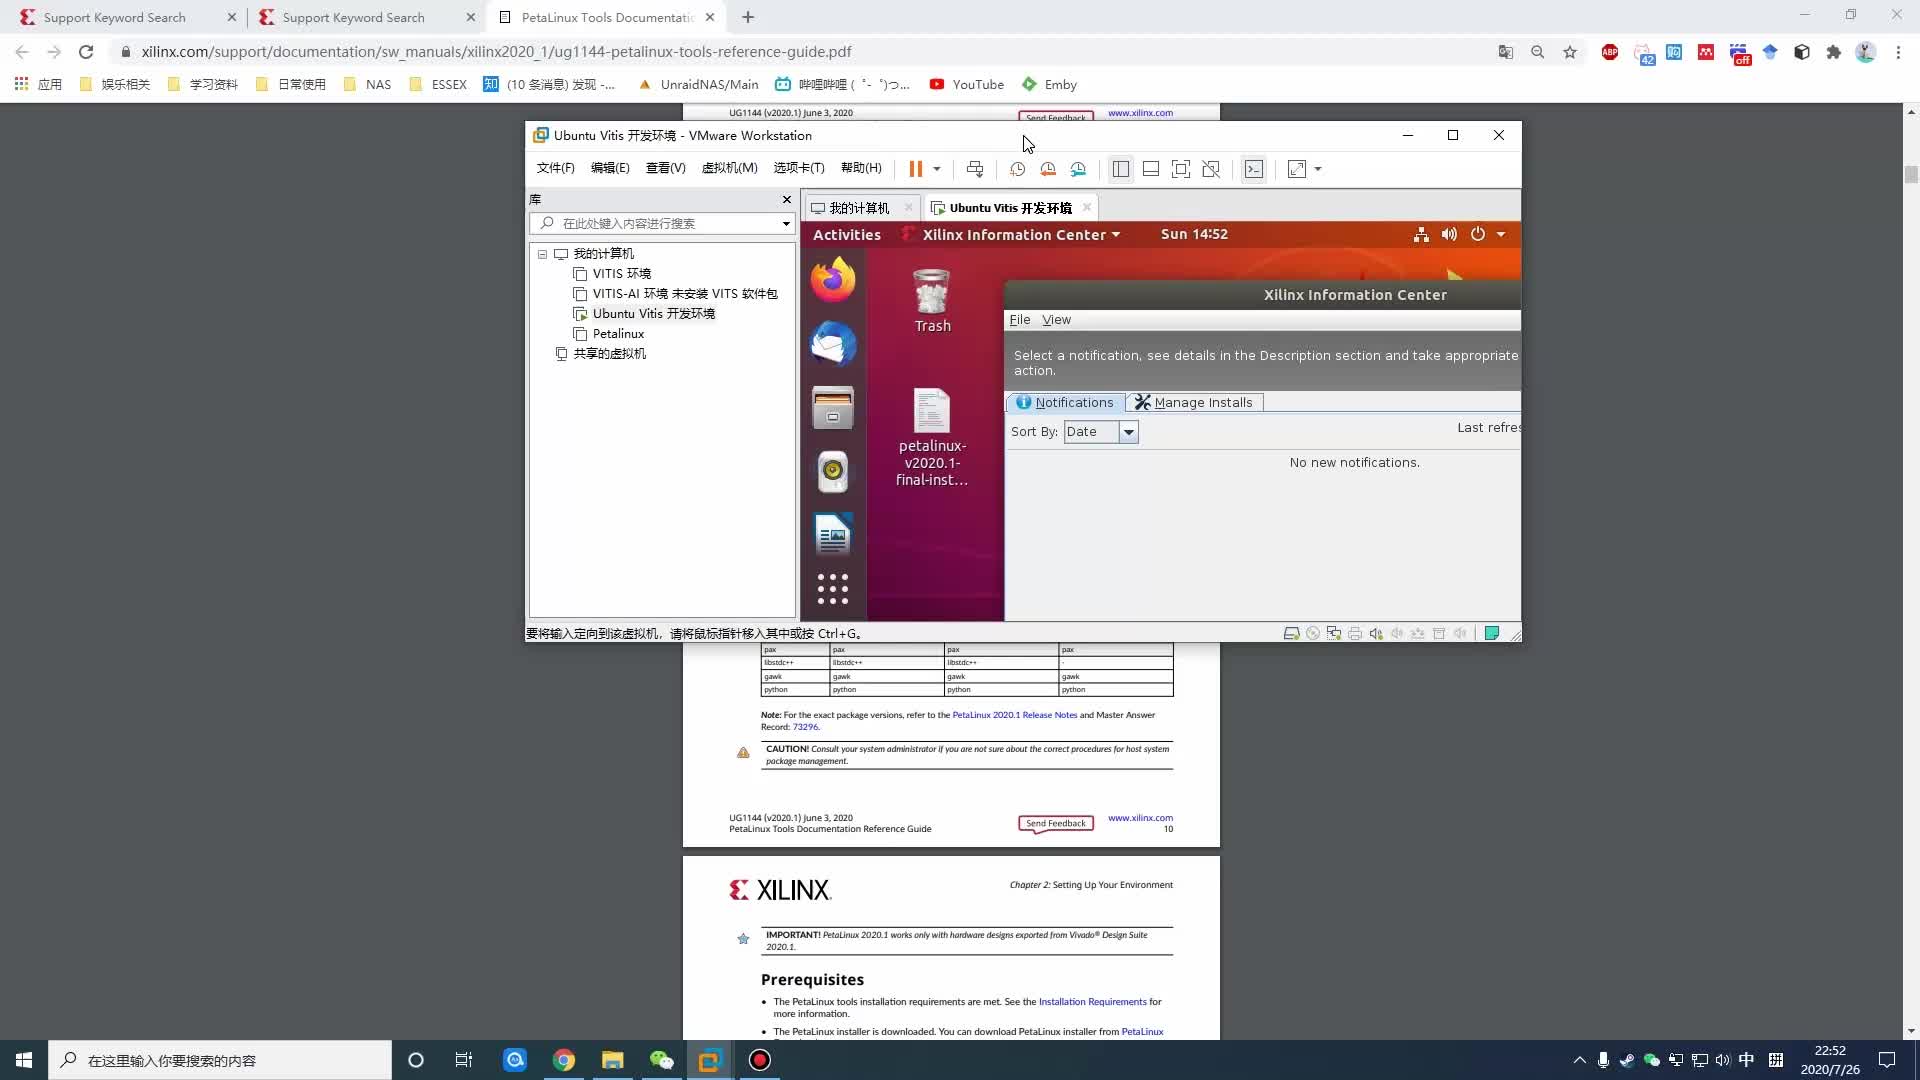Toggle the library sidebar view icon
This screenshot has width=1920, height=1080.
coord(1121,169)
